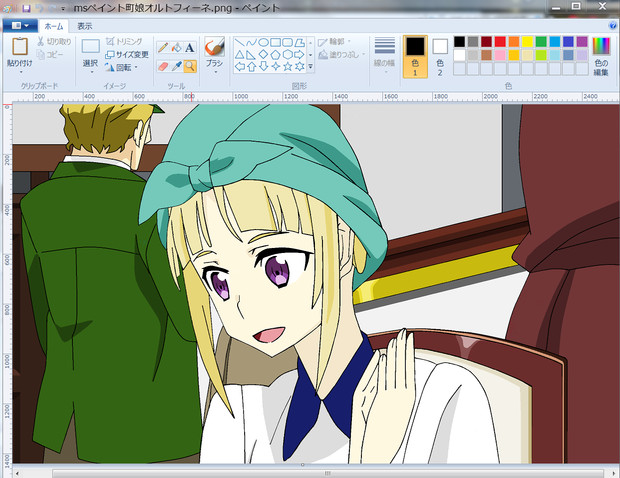Choose the Triangle shape
Screen dimensions: 620x478
click(x=239, y=55)
